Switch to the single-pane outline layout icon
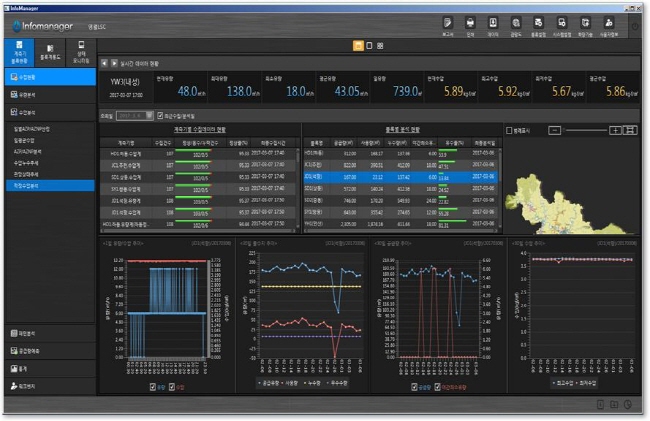 click(369, 46)
